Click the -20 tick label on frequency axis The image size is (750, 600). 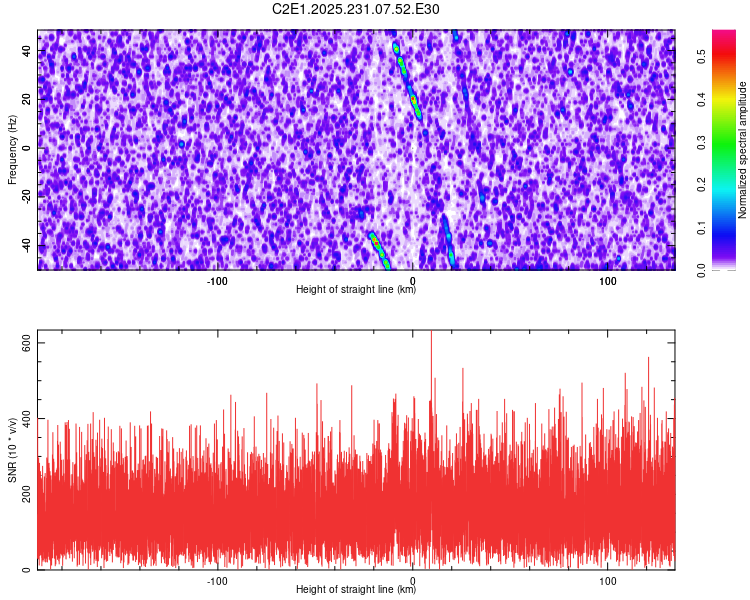pos(26,197)
